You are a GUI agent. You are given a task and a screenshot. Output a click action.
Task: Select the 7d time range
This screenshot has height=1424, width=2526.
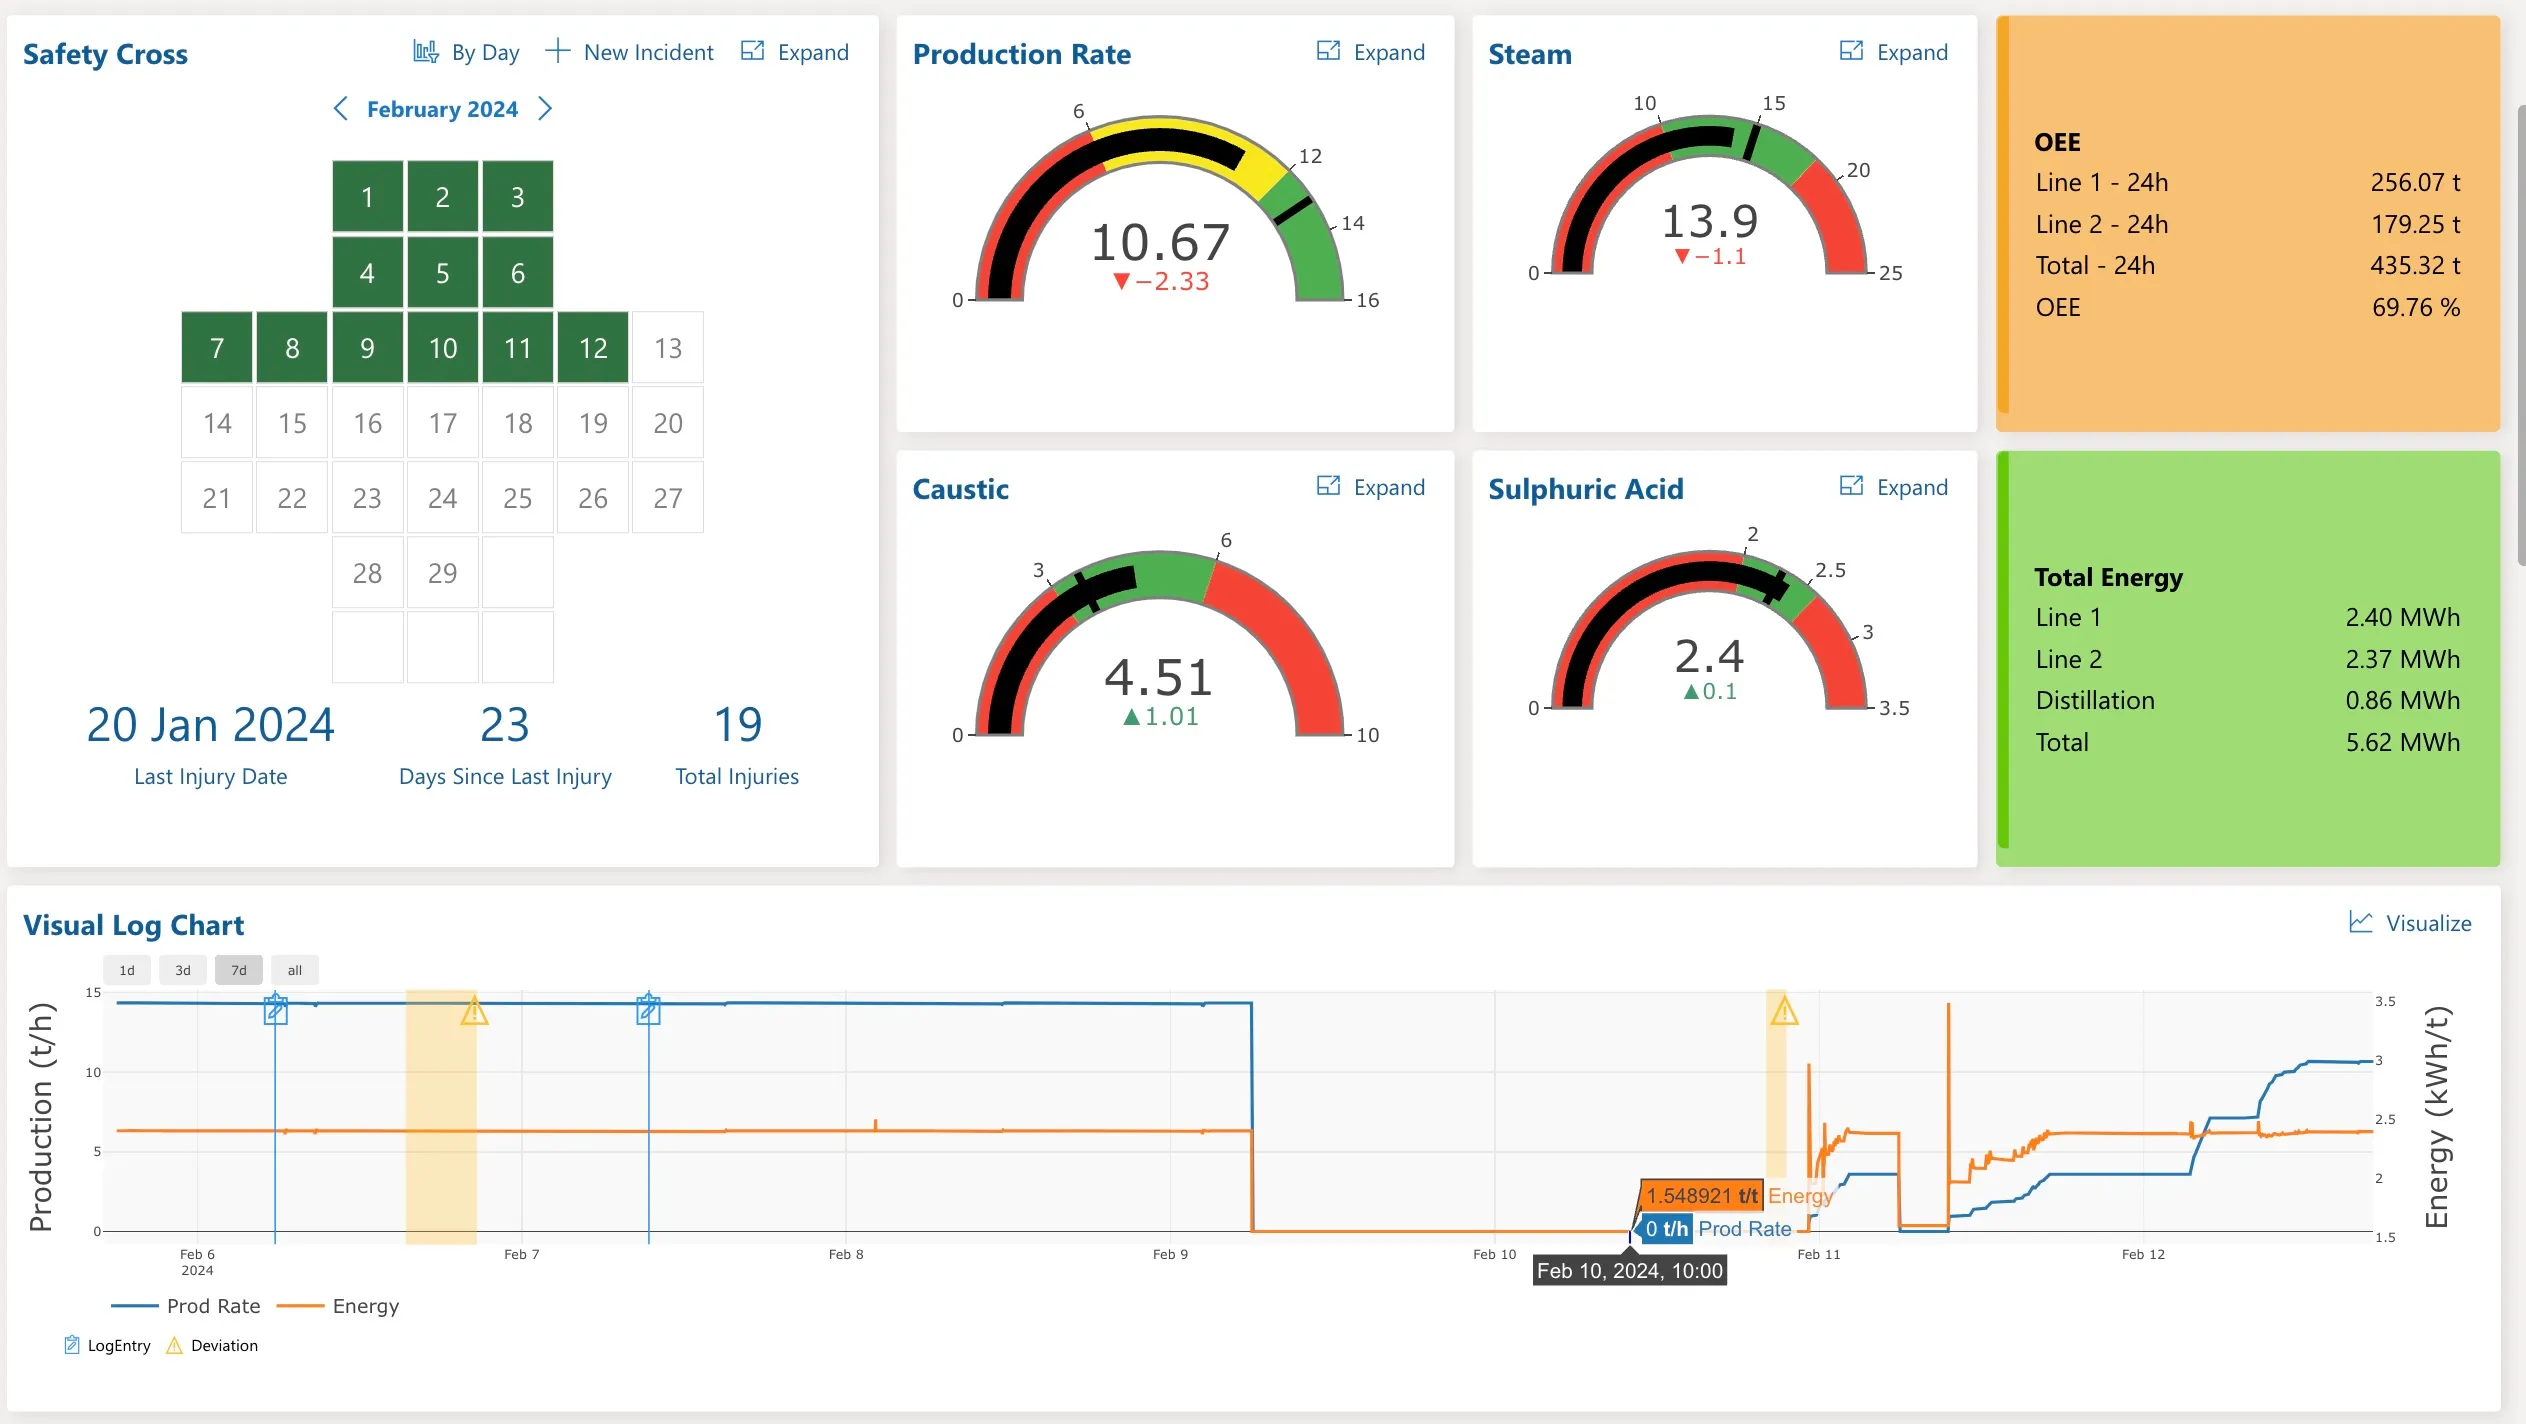pyautogui.click(x=239, y=970)
